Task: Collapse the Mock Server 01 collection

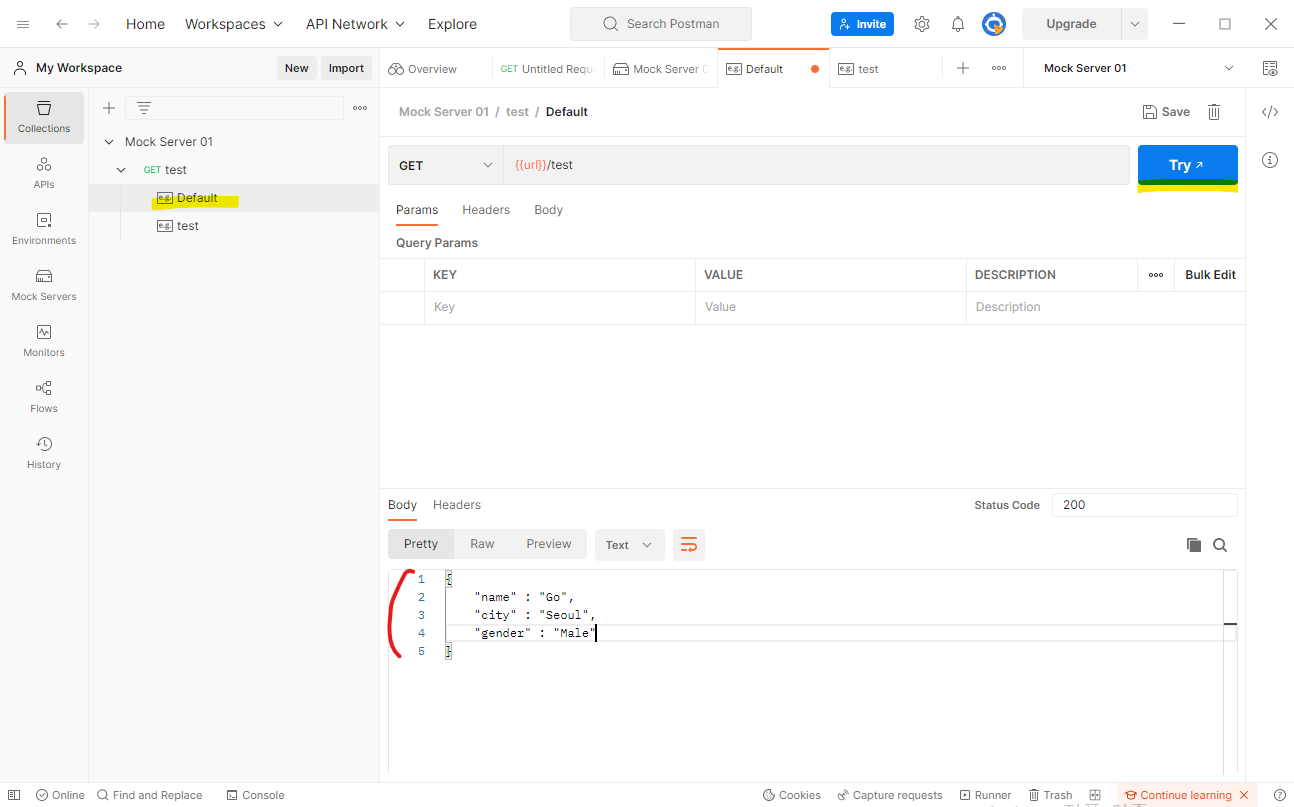Action: click(x=109, y=142)
